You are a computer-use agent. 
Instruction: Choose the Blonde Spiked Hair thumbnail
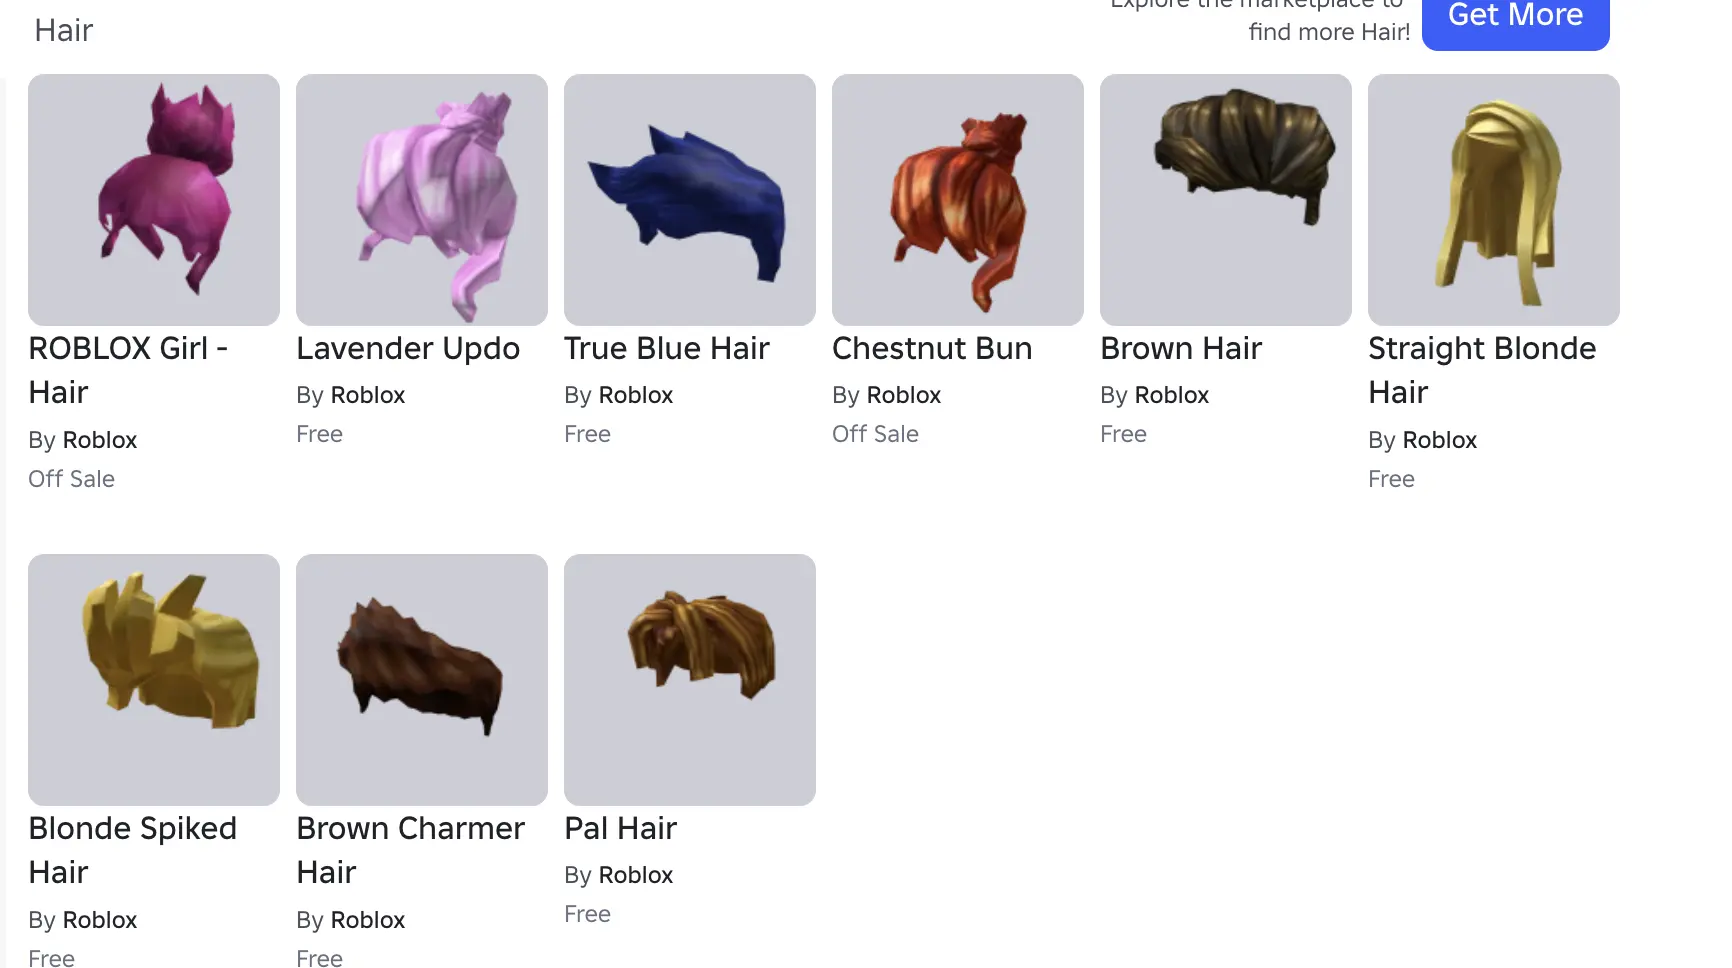(154, 680)
